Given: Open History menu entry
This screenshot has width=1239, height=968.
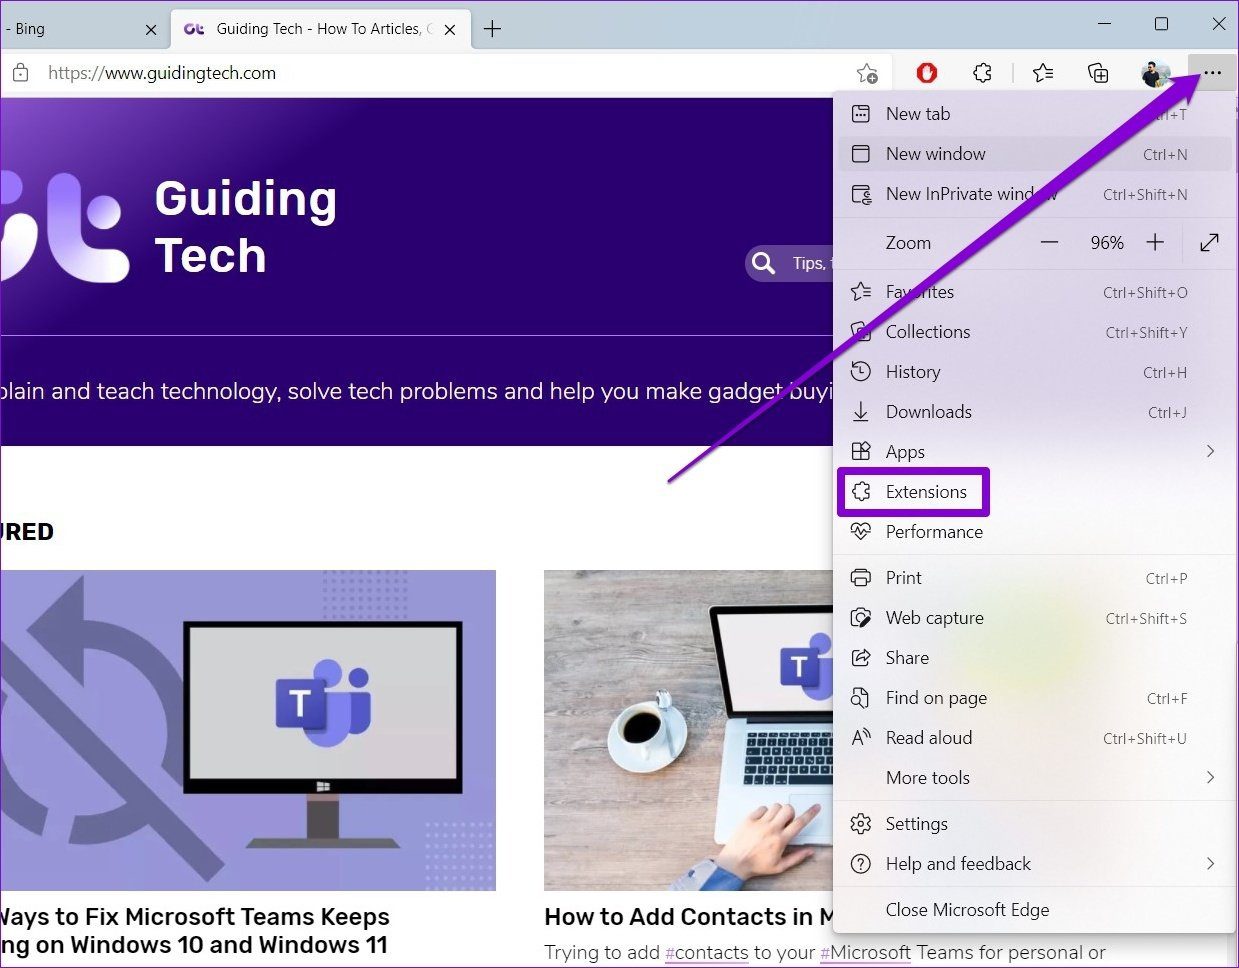Looking at the screenshot, I should (x=1035, y=372).
